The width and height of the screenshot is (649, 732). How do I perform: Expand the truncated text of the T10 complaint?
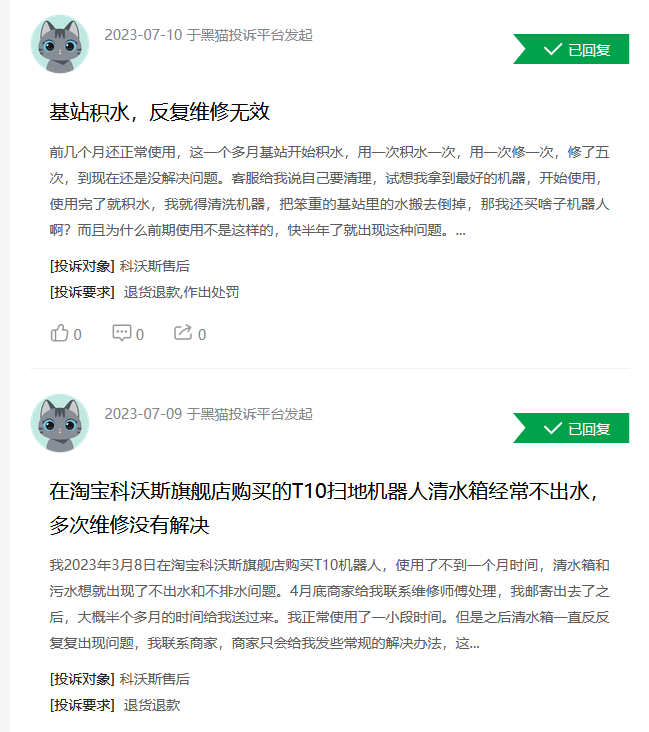(x=475, y=644)
